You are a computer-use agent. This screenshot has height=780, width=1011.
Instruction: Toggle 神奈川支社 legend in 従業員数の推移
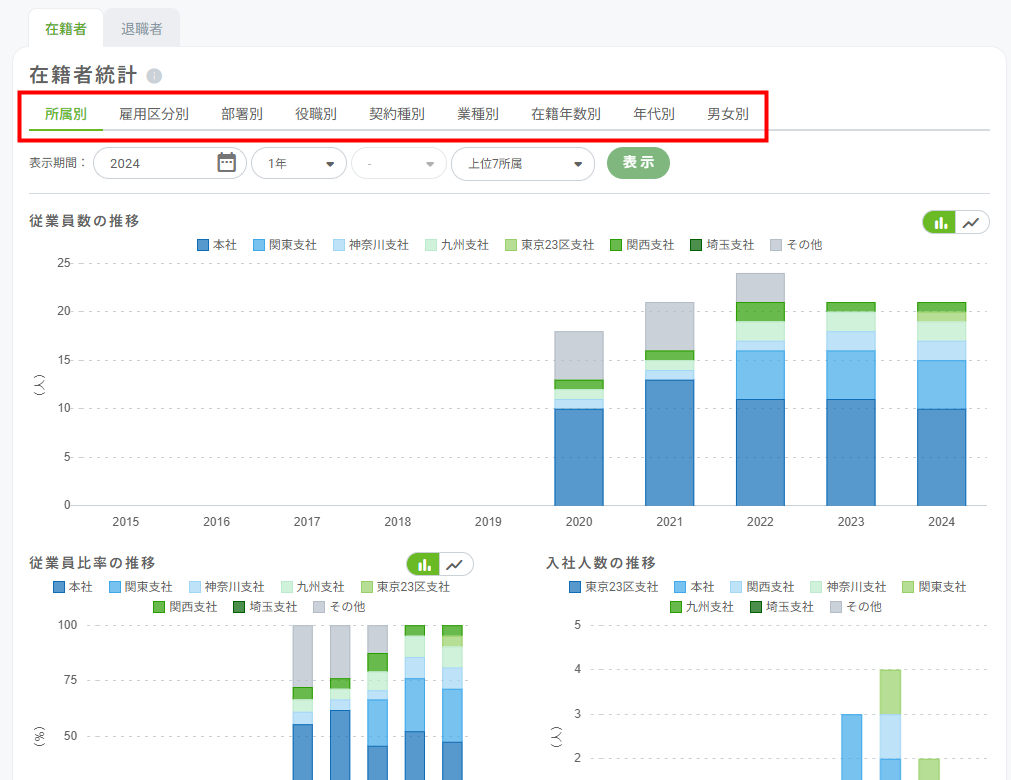coord(371,245)
